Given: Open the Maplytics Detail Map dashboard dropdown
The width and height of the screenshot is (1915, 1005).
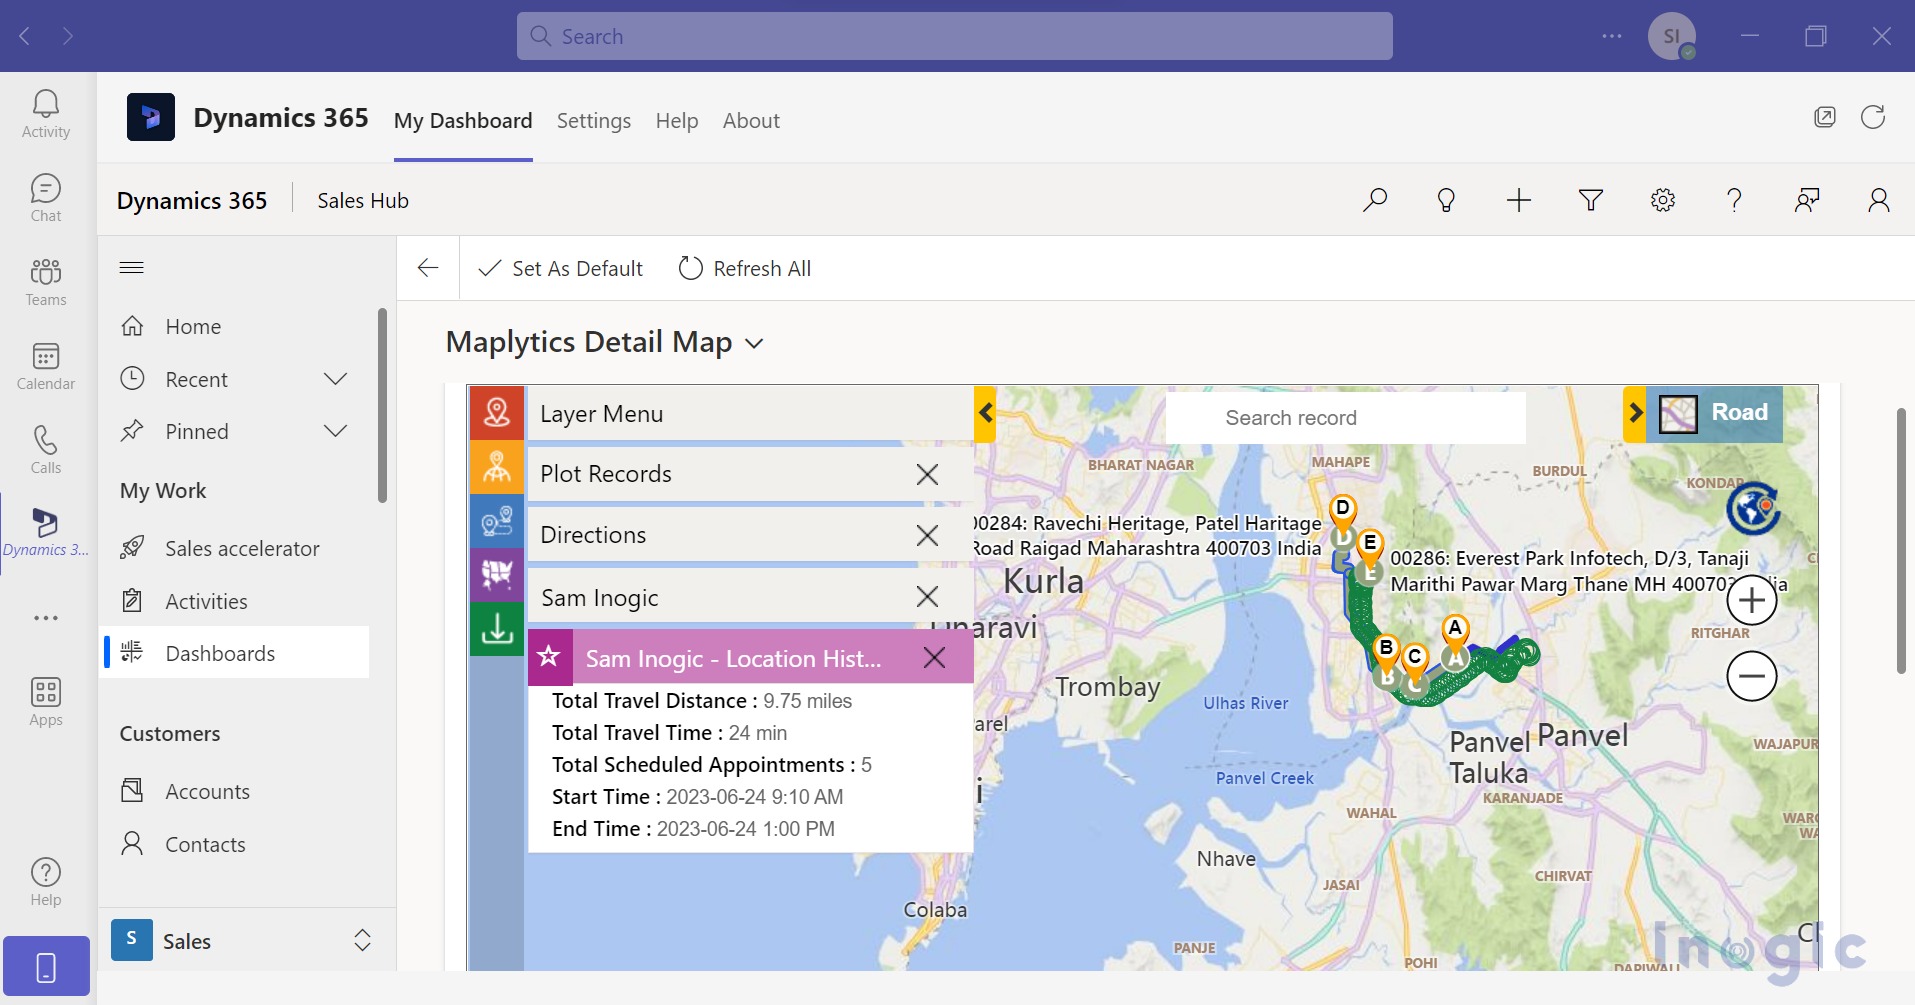Looking at the screenshot, I should pyautogui.click(x=755, y=343).
